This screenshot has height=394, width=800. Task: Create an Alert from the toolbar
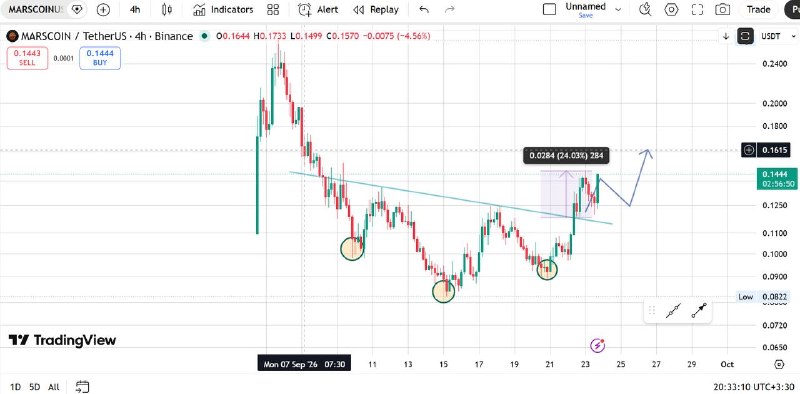pyautogui.click(x=318, y=9)
